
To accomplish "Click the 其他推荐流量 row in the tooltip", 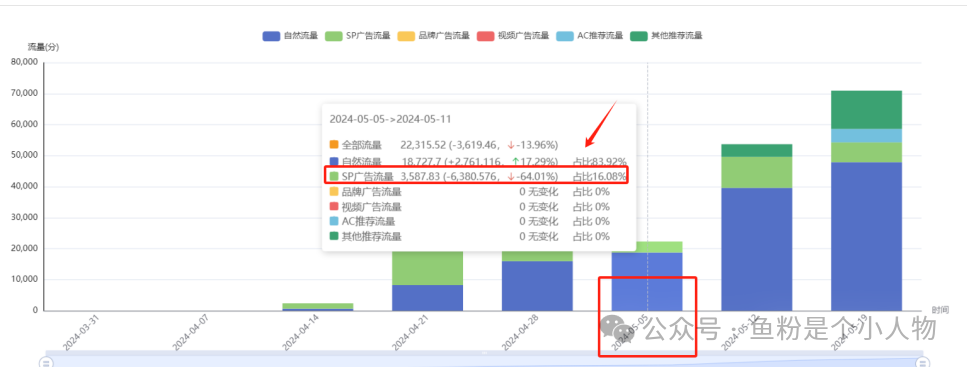I will pyautogui.click(x=469, y=236).
